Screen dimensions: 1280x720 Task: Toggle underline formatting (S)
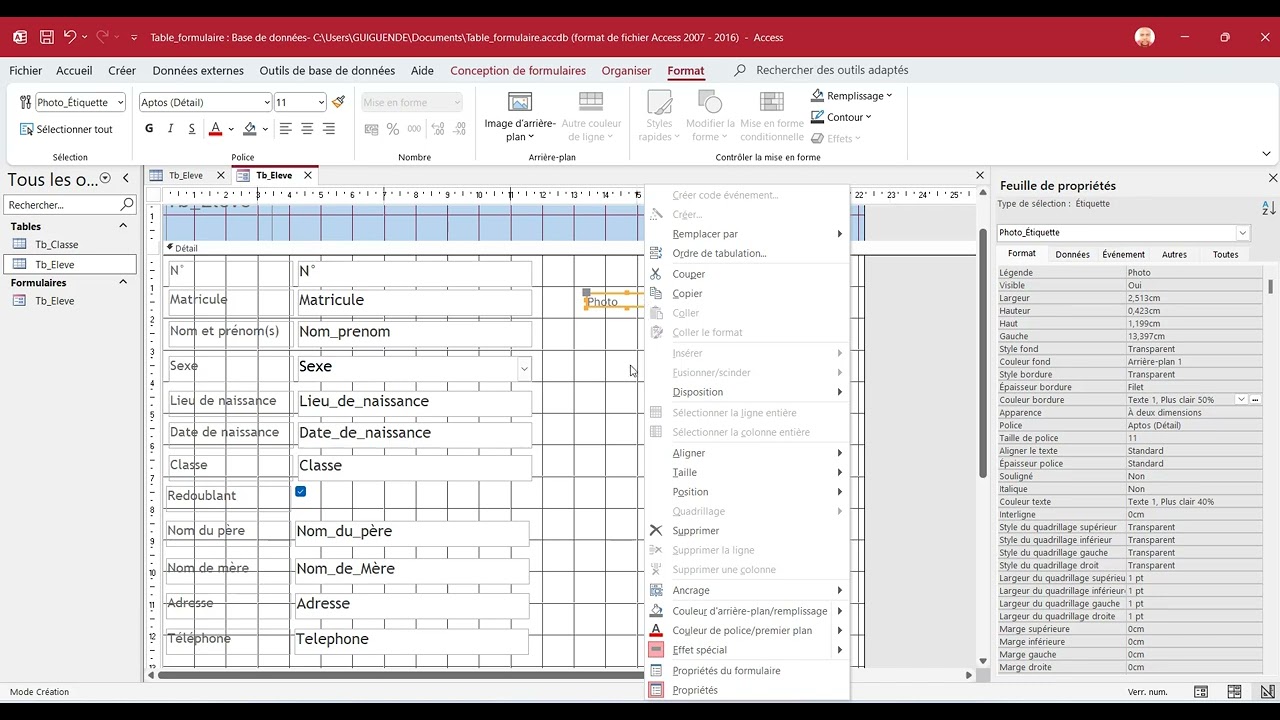(x=191, y=129)
